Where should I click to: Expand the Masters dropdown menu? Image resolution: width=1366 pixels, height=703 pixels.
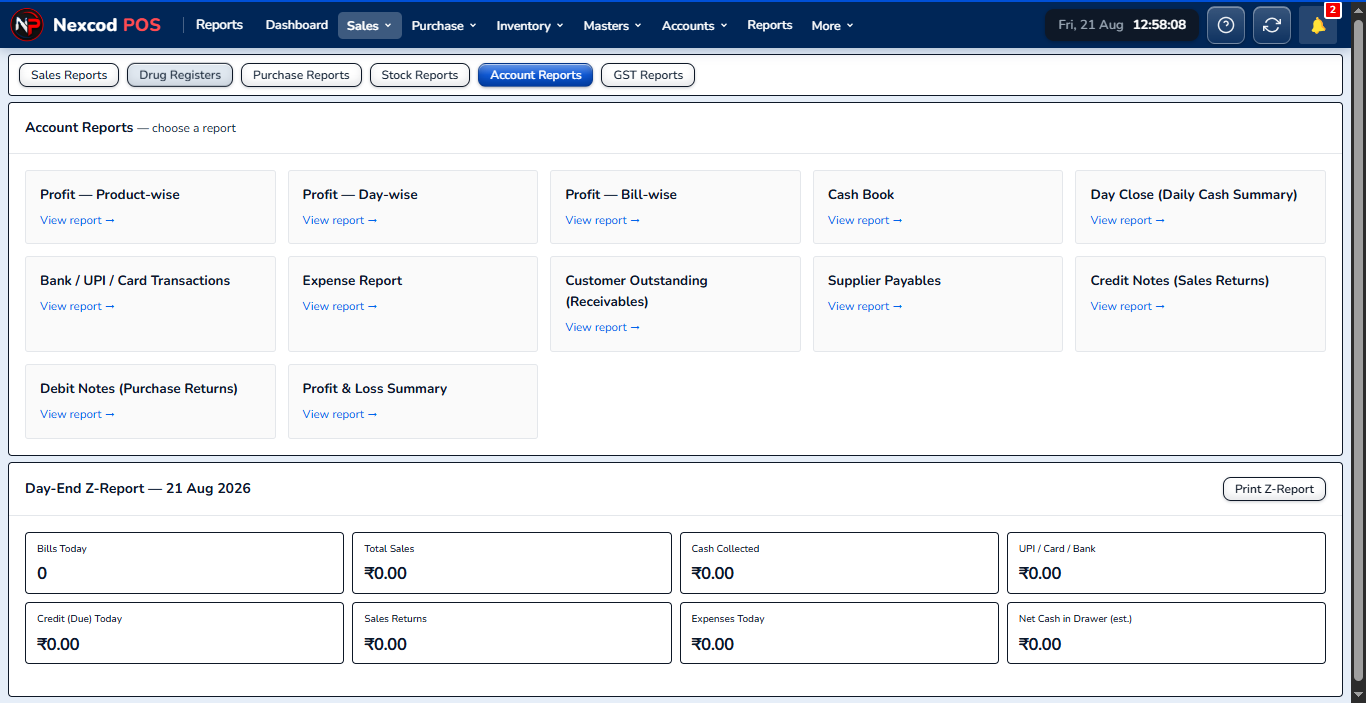612,25
